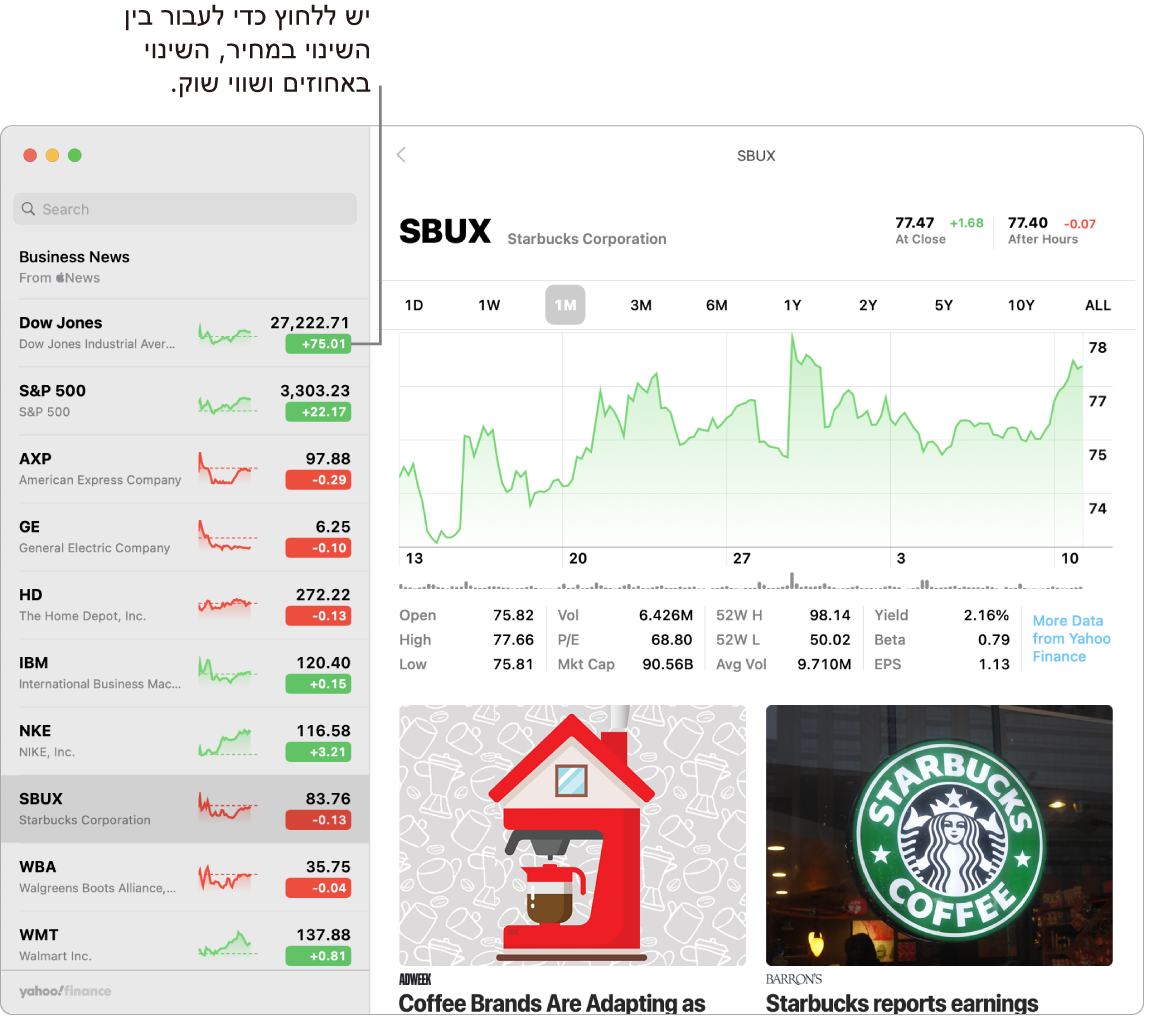Toggle HD -0.13 change badge
Viewport: 1149px width, 1019px height.
click(x=318, y=616)
